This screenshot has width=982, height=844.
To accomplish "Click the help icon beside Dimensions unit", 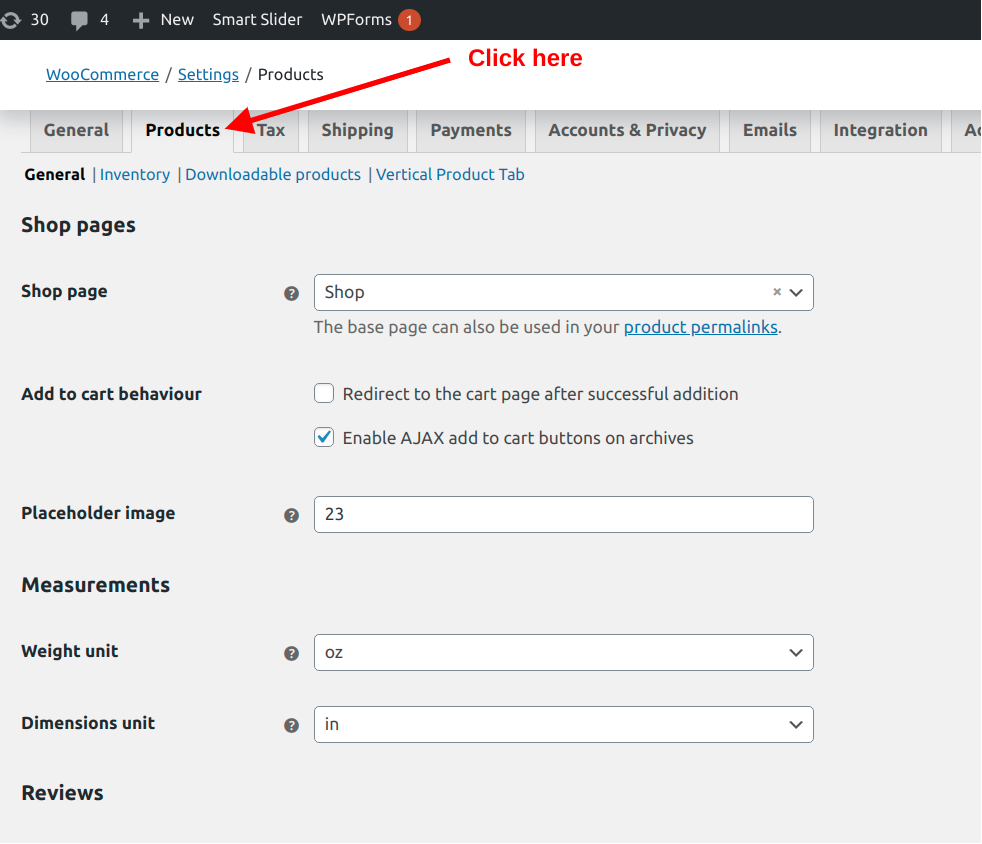I will [x=291, y=725].
